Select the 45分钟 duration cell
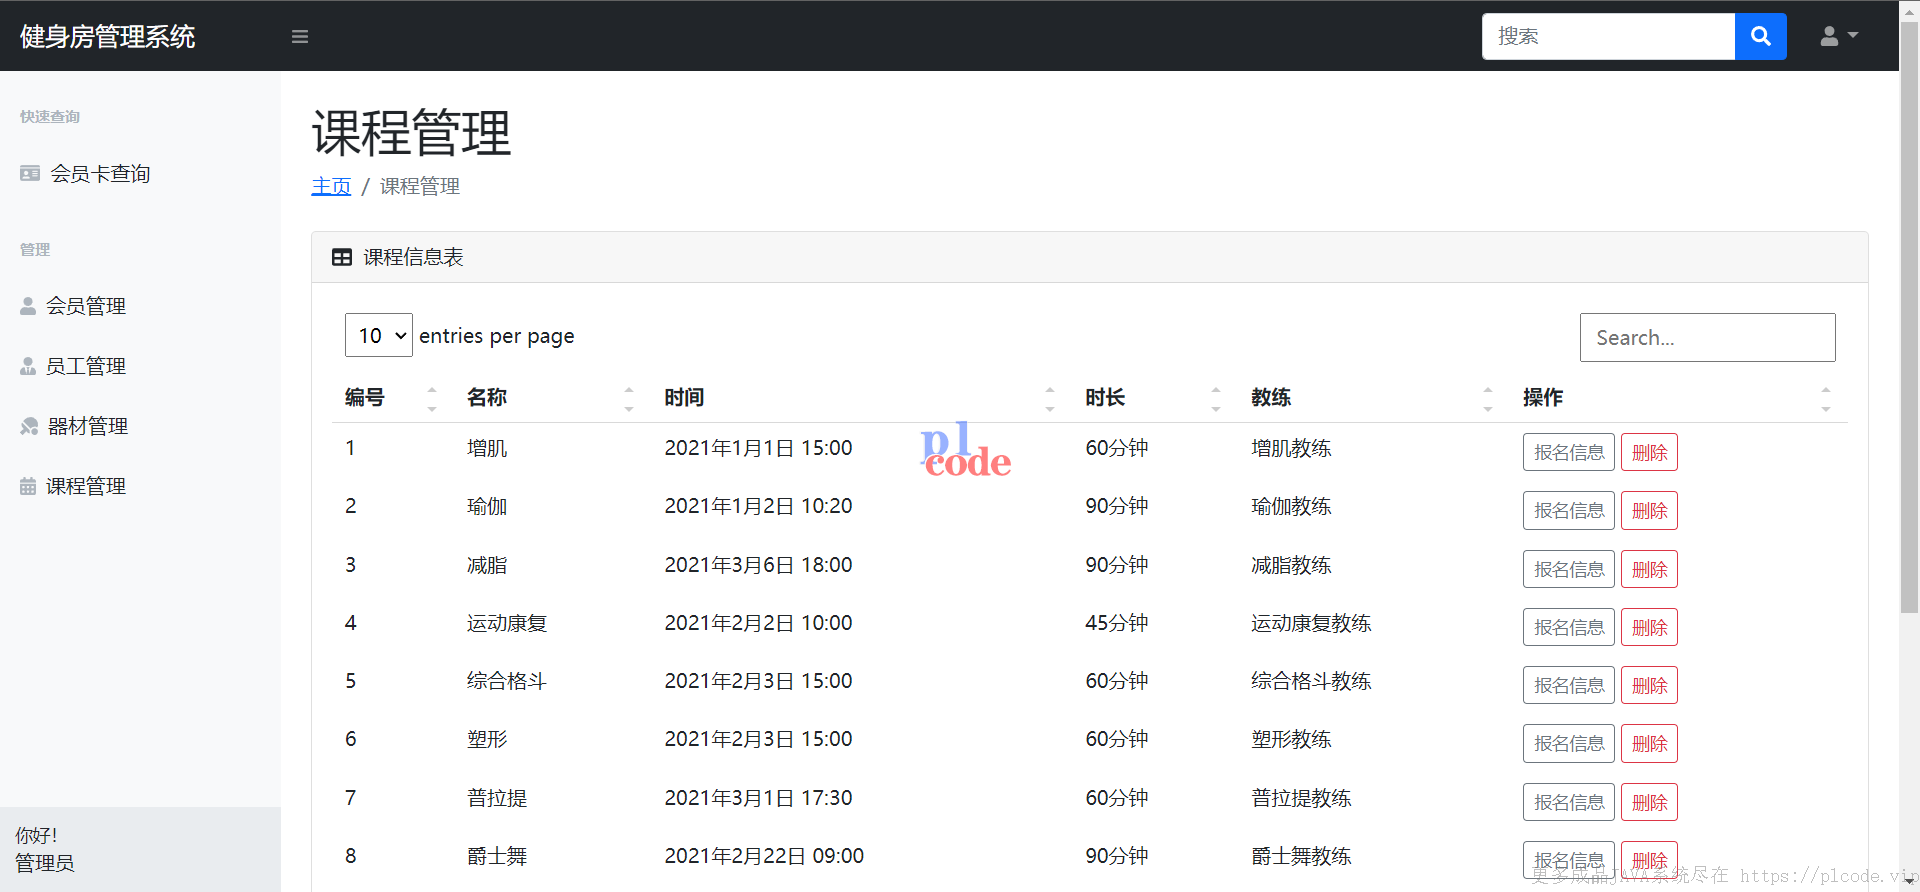 tap(1117, 623)
